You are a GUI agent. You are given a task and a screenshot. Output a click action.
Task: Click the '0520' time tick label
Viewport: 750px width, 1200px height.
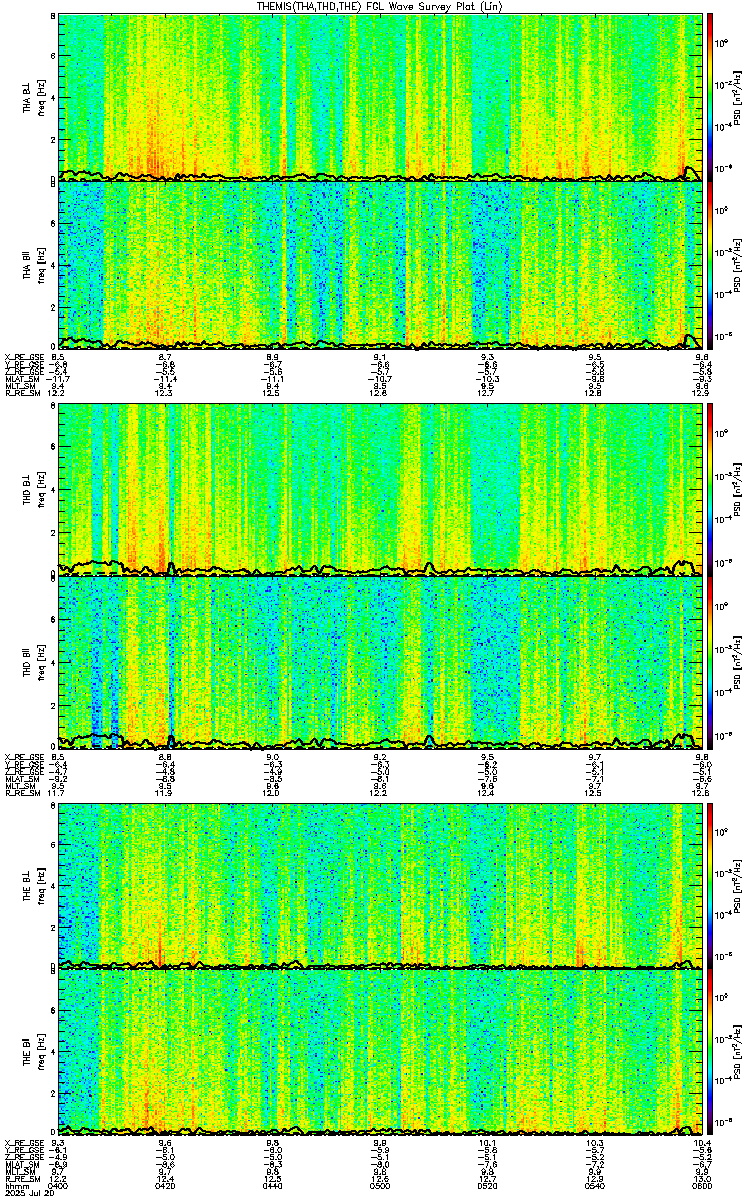[487, 1184]
